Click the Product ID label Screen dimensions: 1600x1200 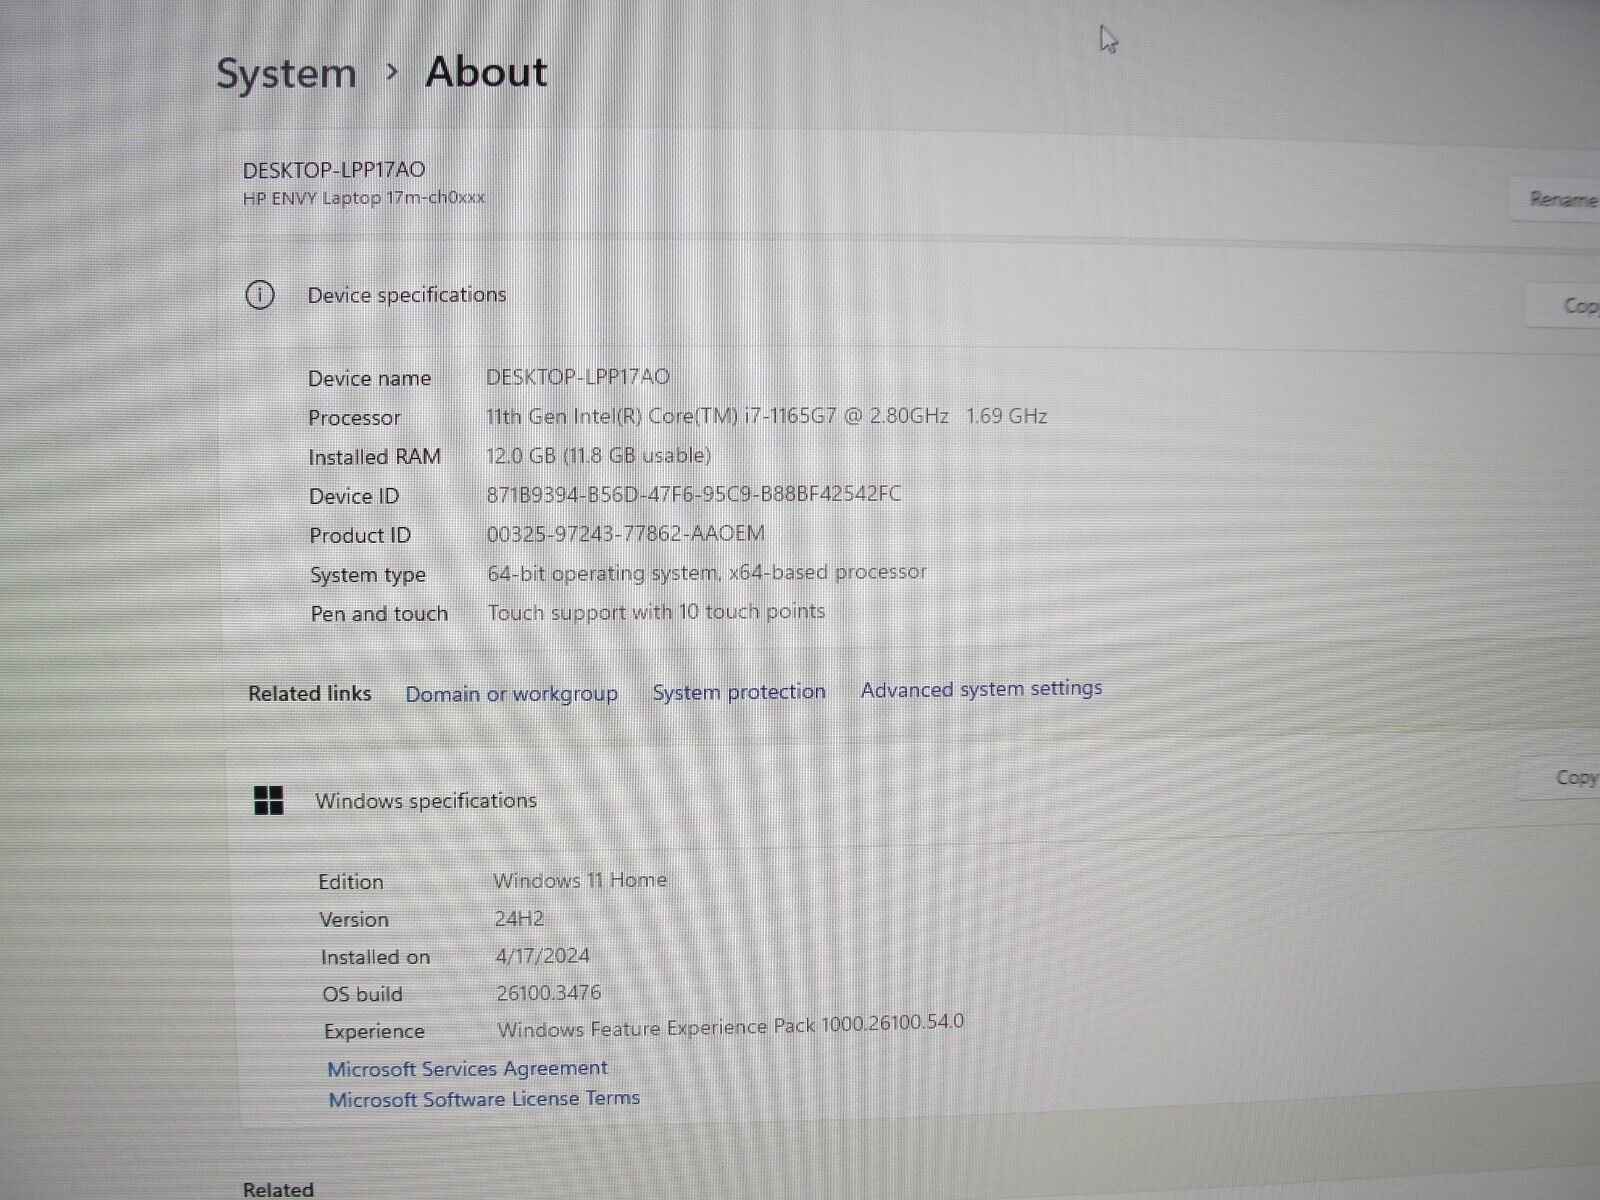(360, 536)
